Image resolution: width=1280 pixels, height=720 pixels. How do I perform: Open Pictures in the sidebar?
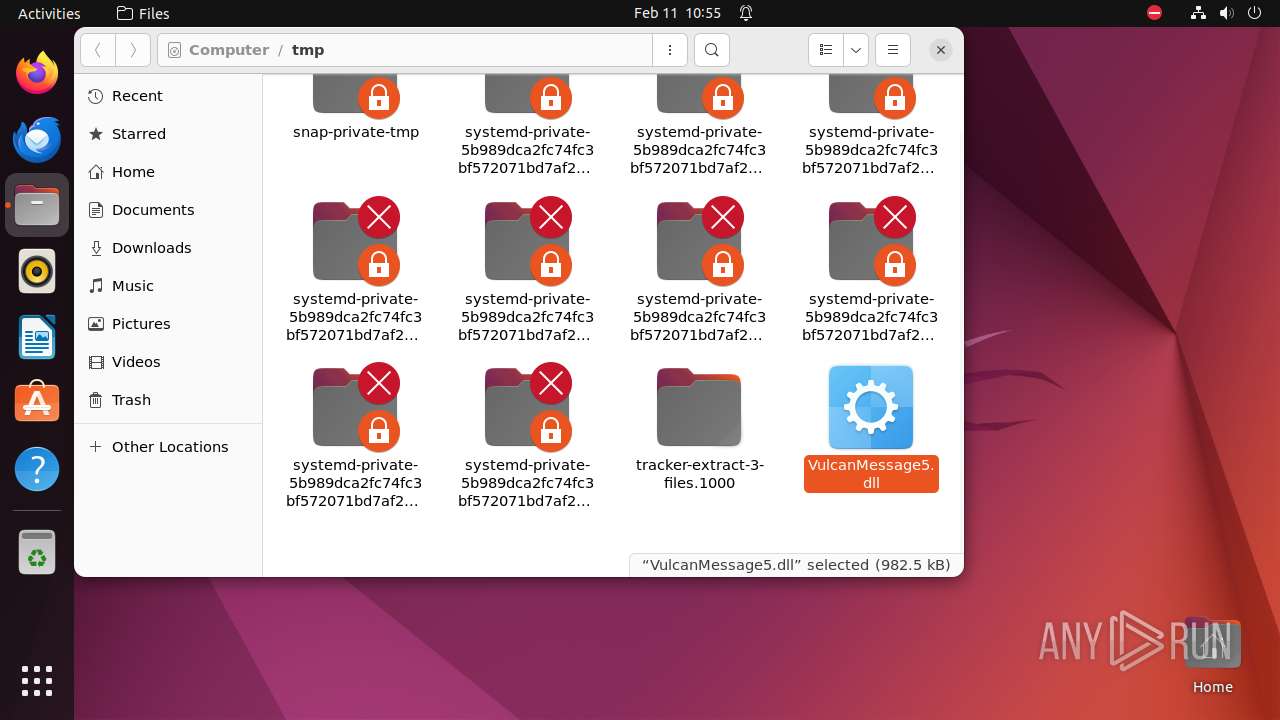[x=168, y=324]
